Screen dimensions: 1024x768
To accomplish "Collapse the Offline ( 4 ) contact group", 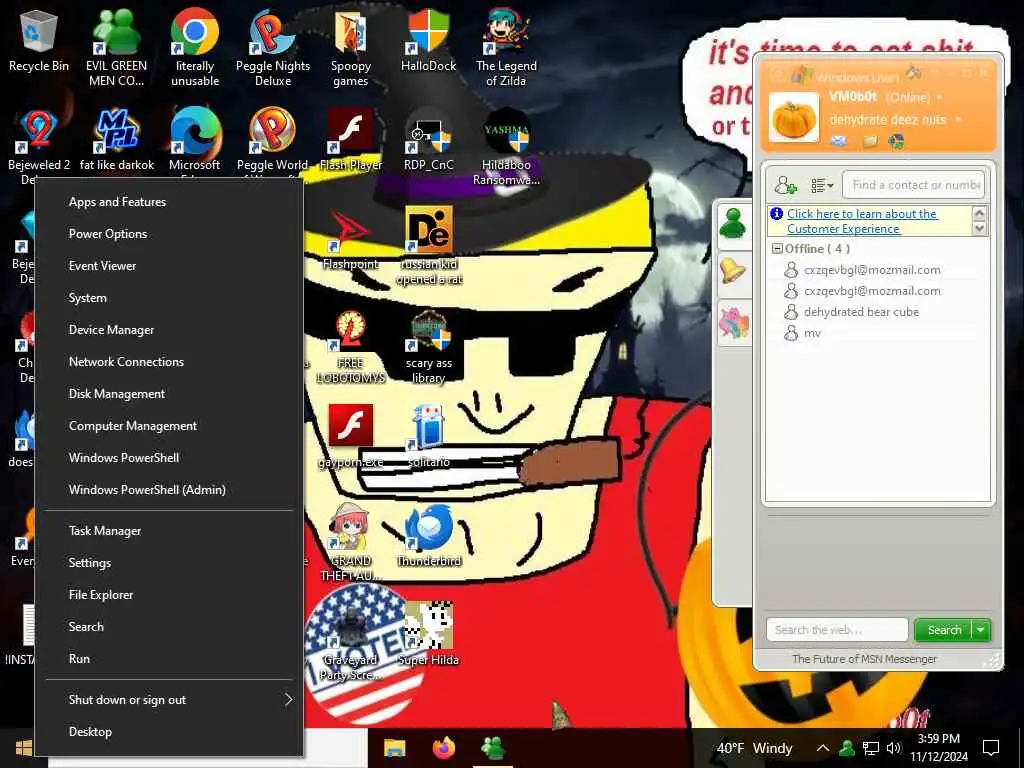I will [x=777, y=249].
